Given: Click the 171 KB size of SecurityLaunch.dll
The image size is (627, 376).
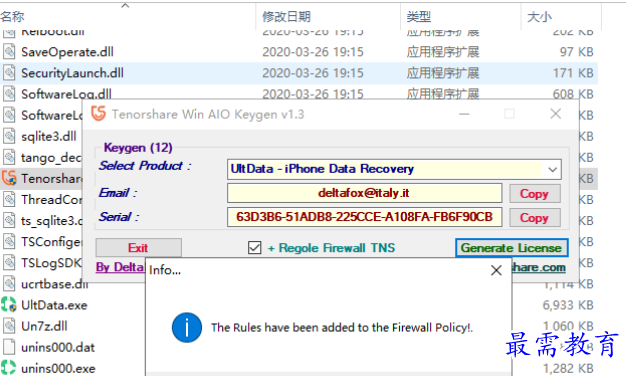Looking at the screenshot, I should click(573, 73).
